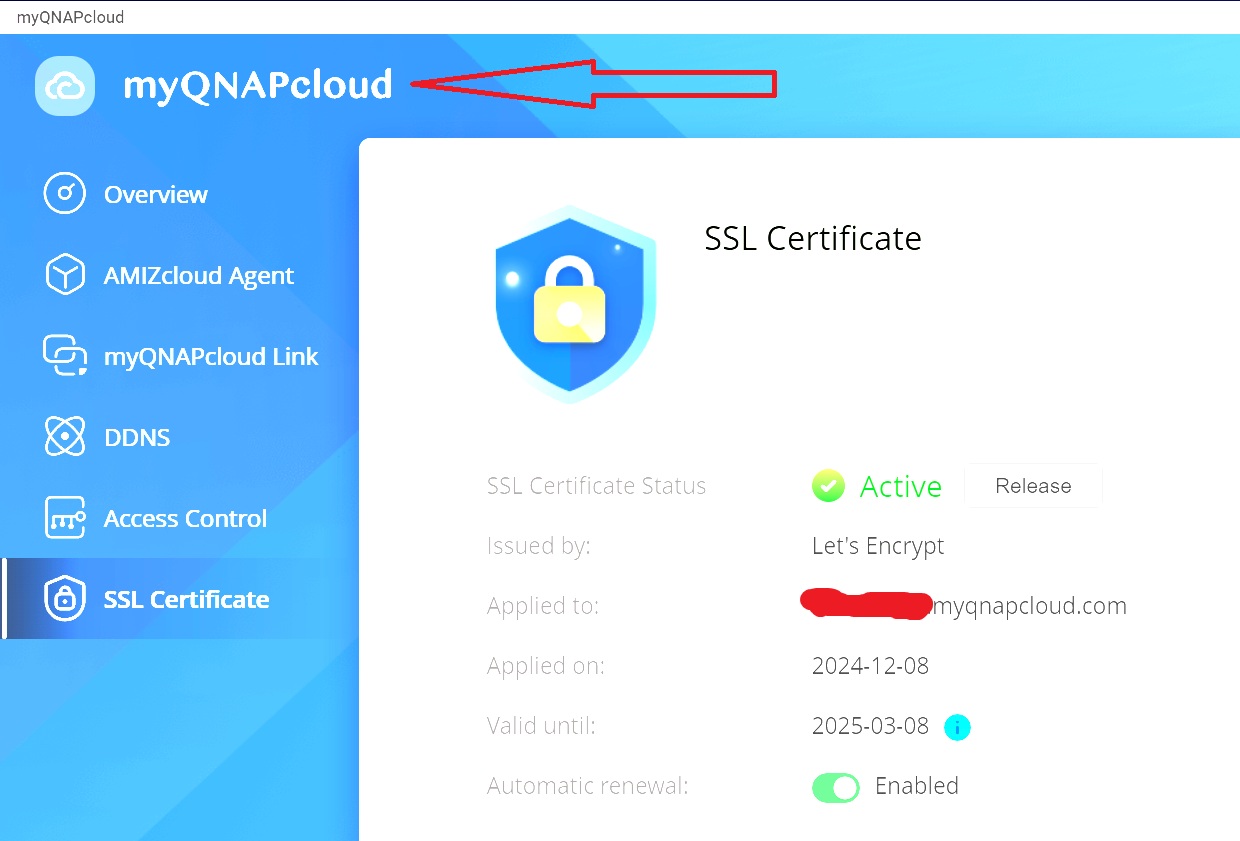The height and width of the screenshot is (841, 1240).
Task: Click the green Active status checkmark icon
Action: [827, 486]
